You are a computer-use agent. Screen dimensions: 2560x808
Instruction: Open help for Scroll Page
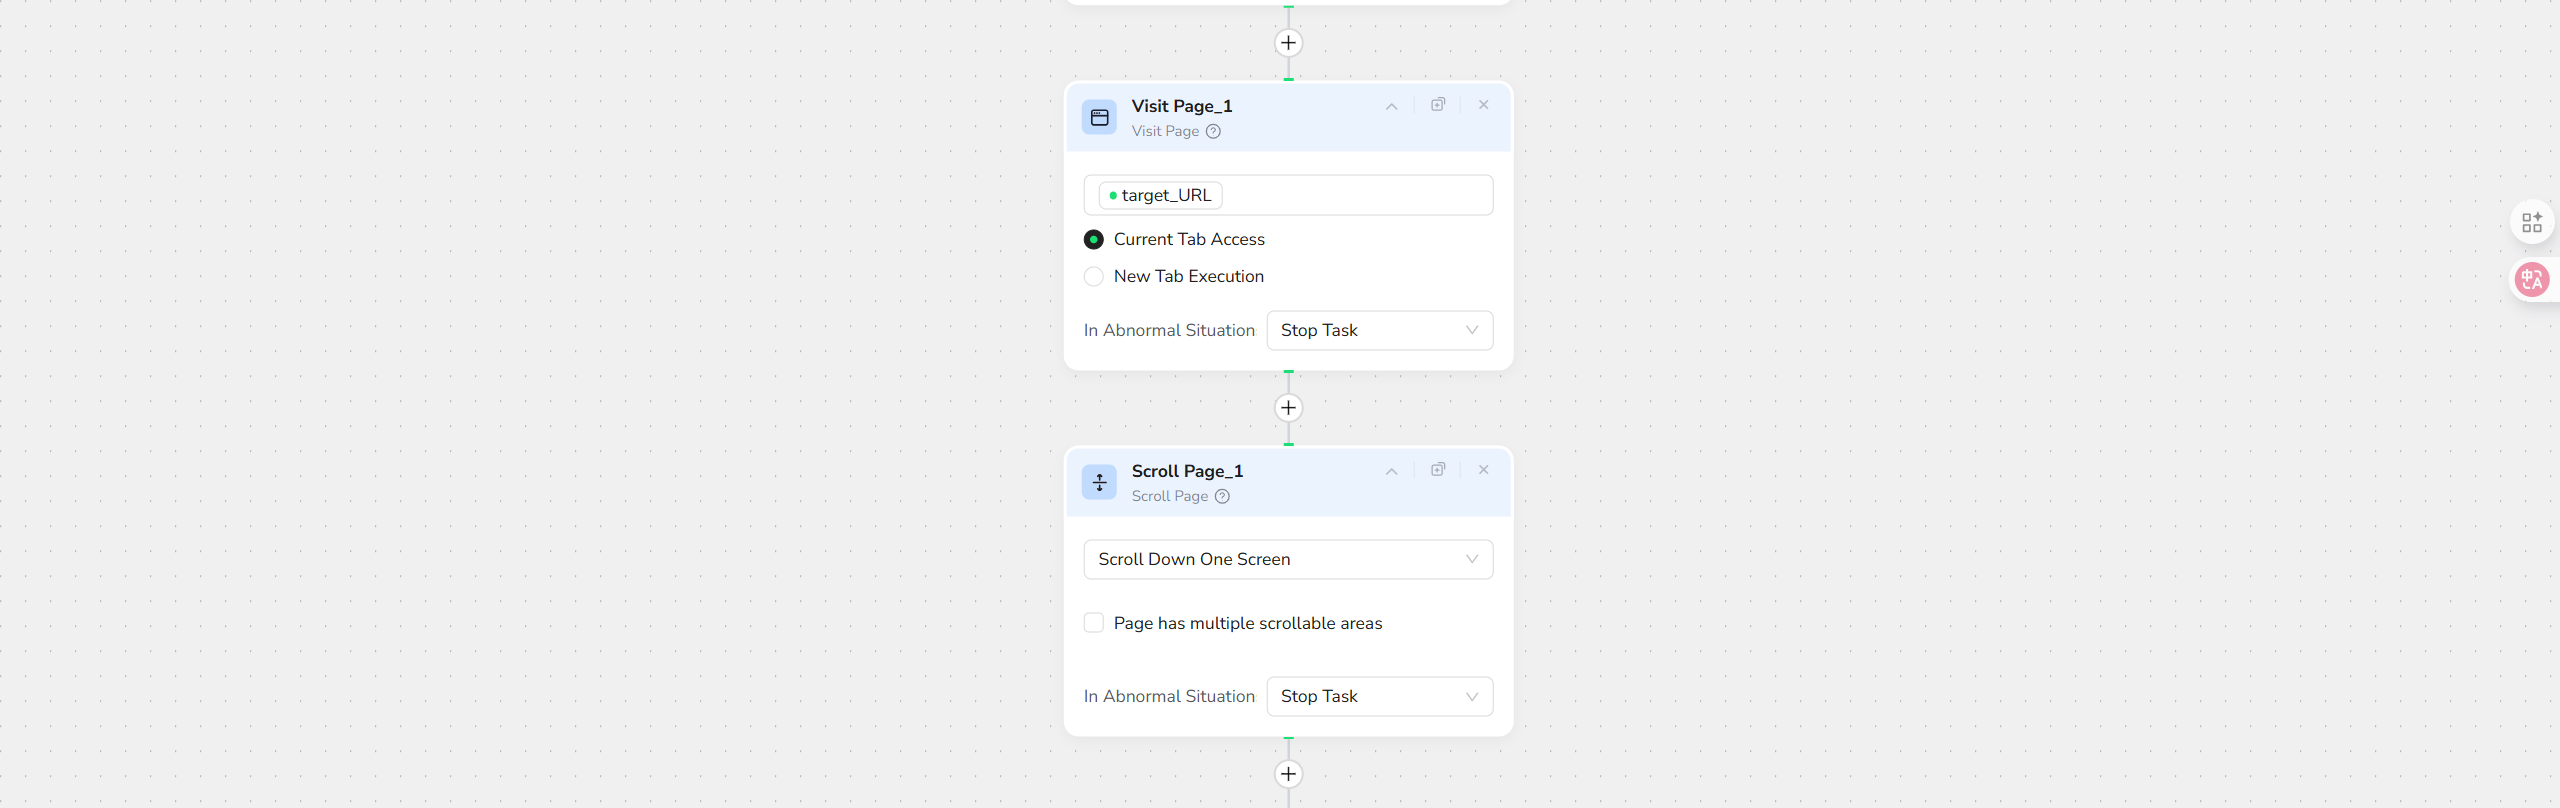click(1222, 496)
